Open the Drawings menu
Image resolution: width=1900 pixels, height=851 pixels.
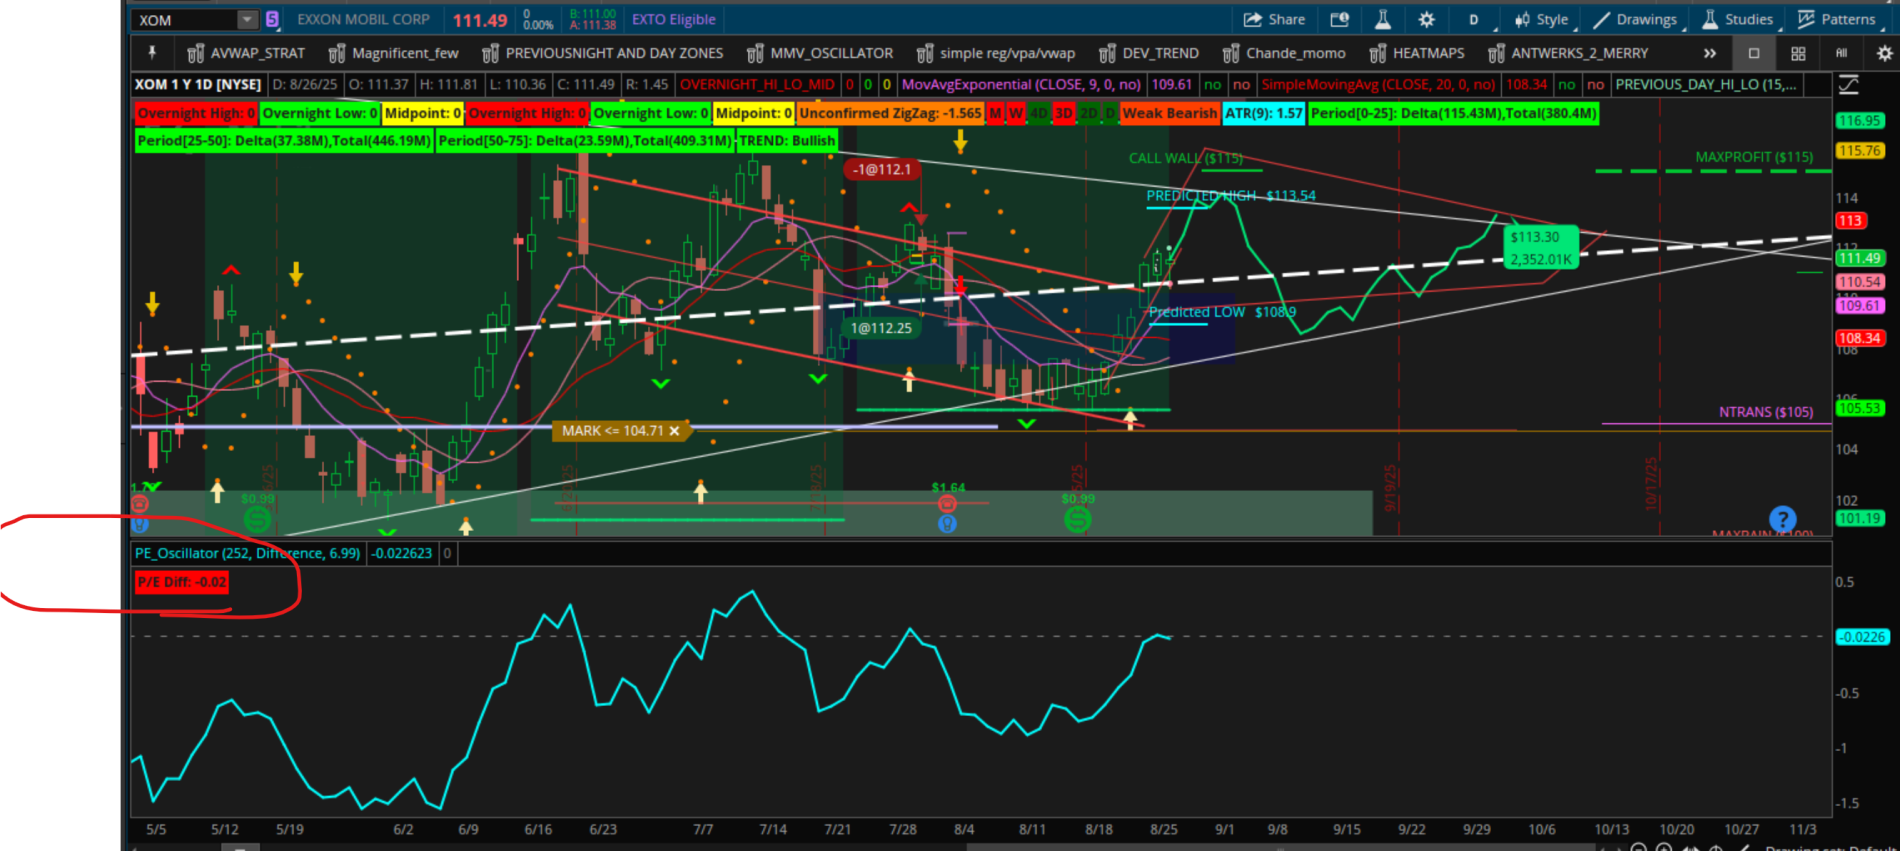[x=1635, y=20]
